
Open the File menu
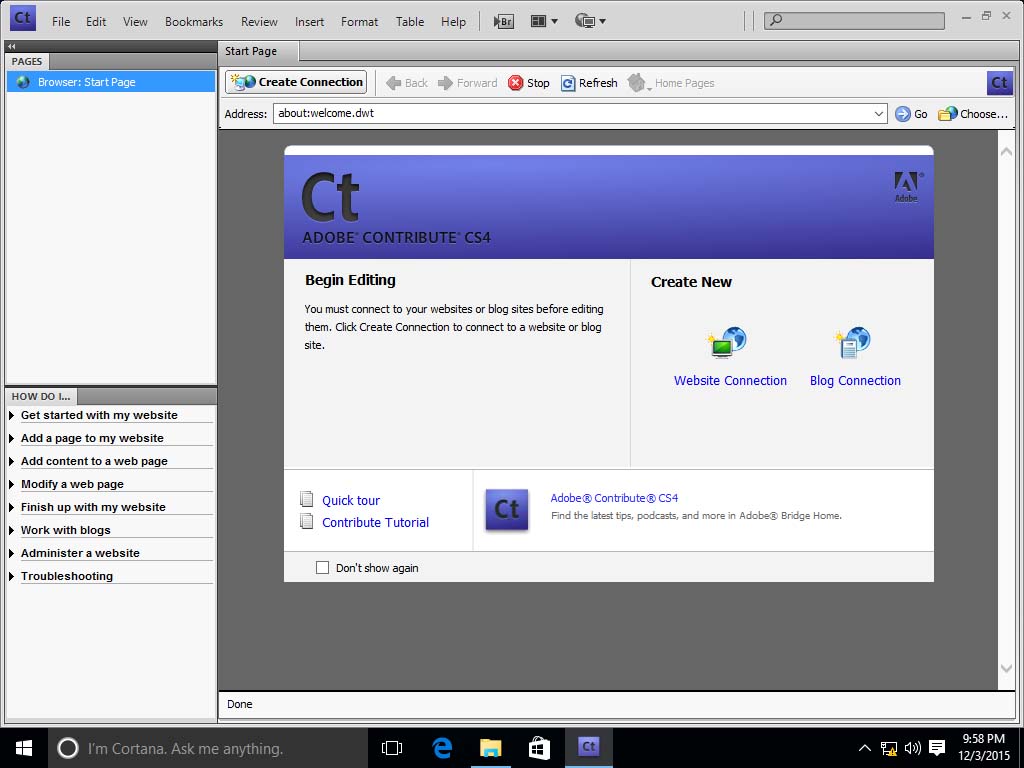(x=61, y=22)
